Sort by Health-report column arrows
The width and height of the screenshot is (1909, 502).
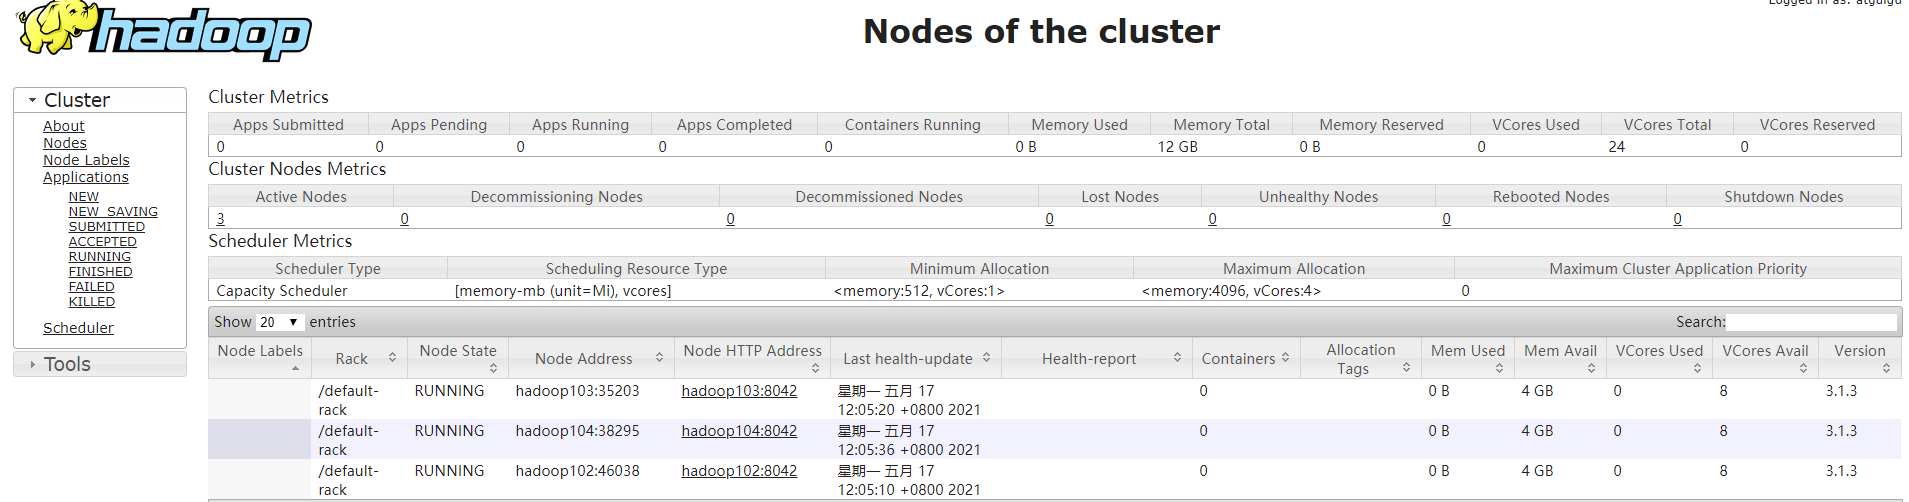(x=1177, y=358)
